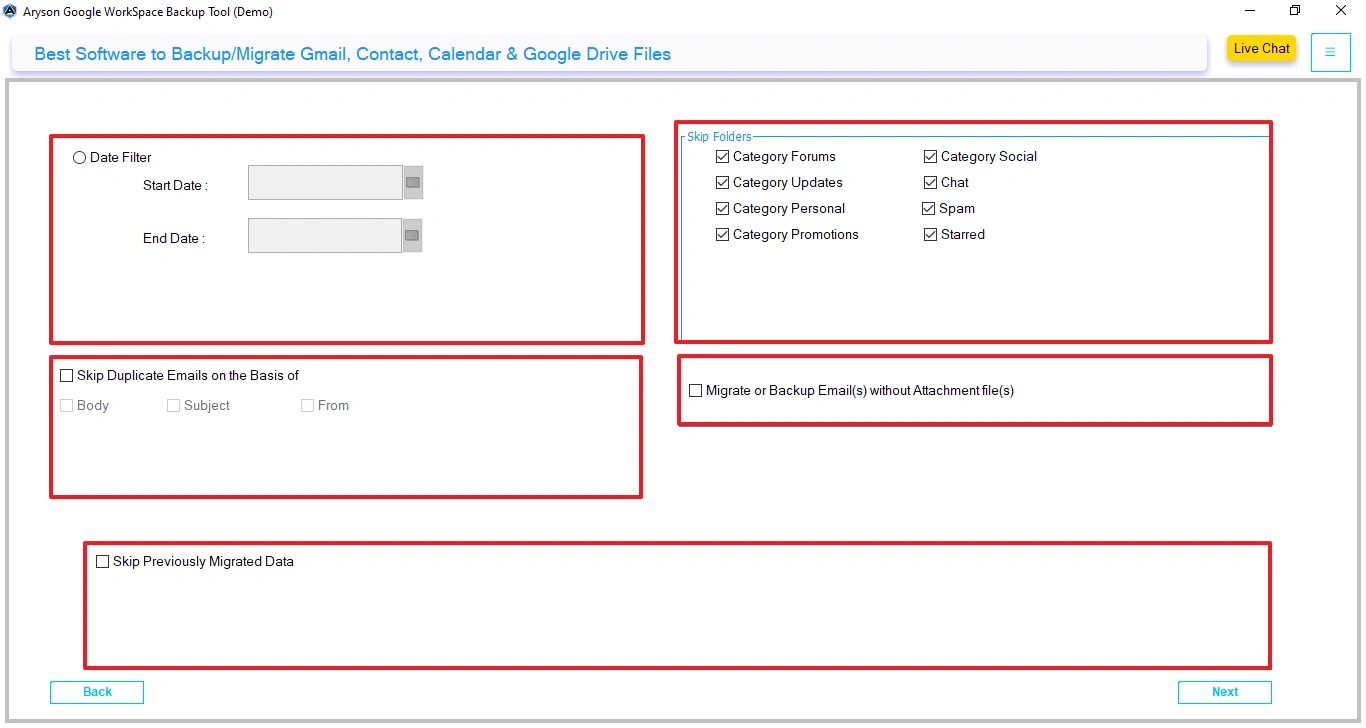Uncheck the Category Forums skip folder

[722, 156]
